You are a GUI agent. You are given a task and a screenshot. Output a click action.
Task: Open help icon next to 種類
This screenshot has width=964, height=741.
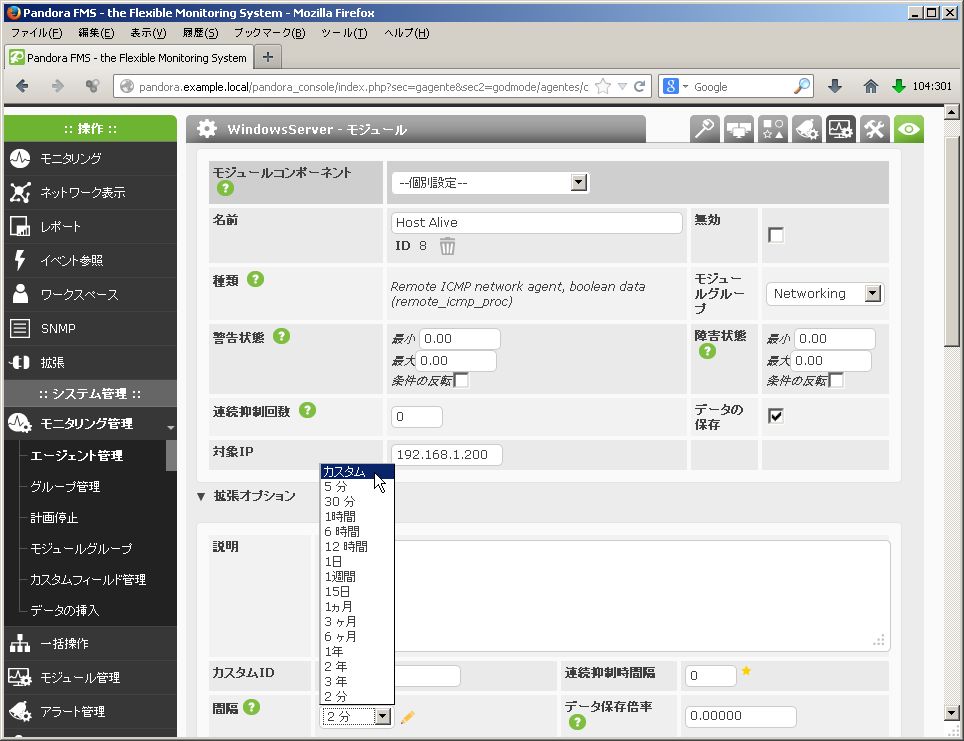(255, 279)
